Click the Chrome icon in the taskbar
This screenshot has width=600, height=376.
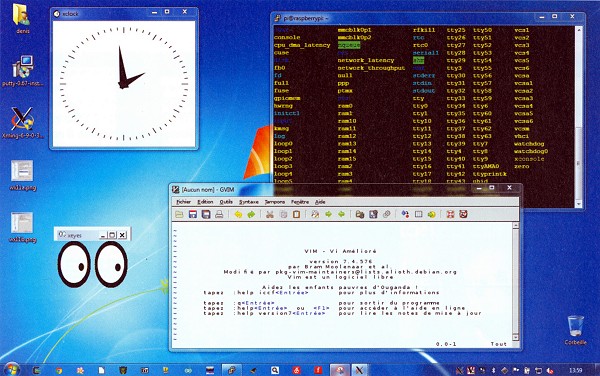(x=59, y=370)
